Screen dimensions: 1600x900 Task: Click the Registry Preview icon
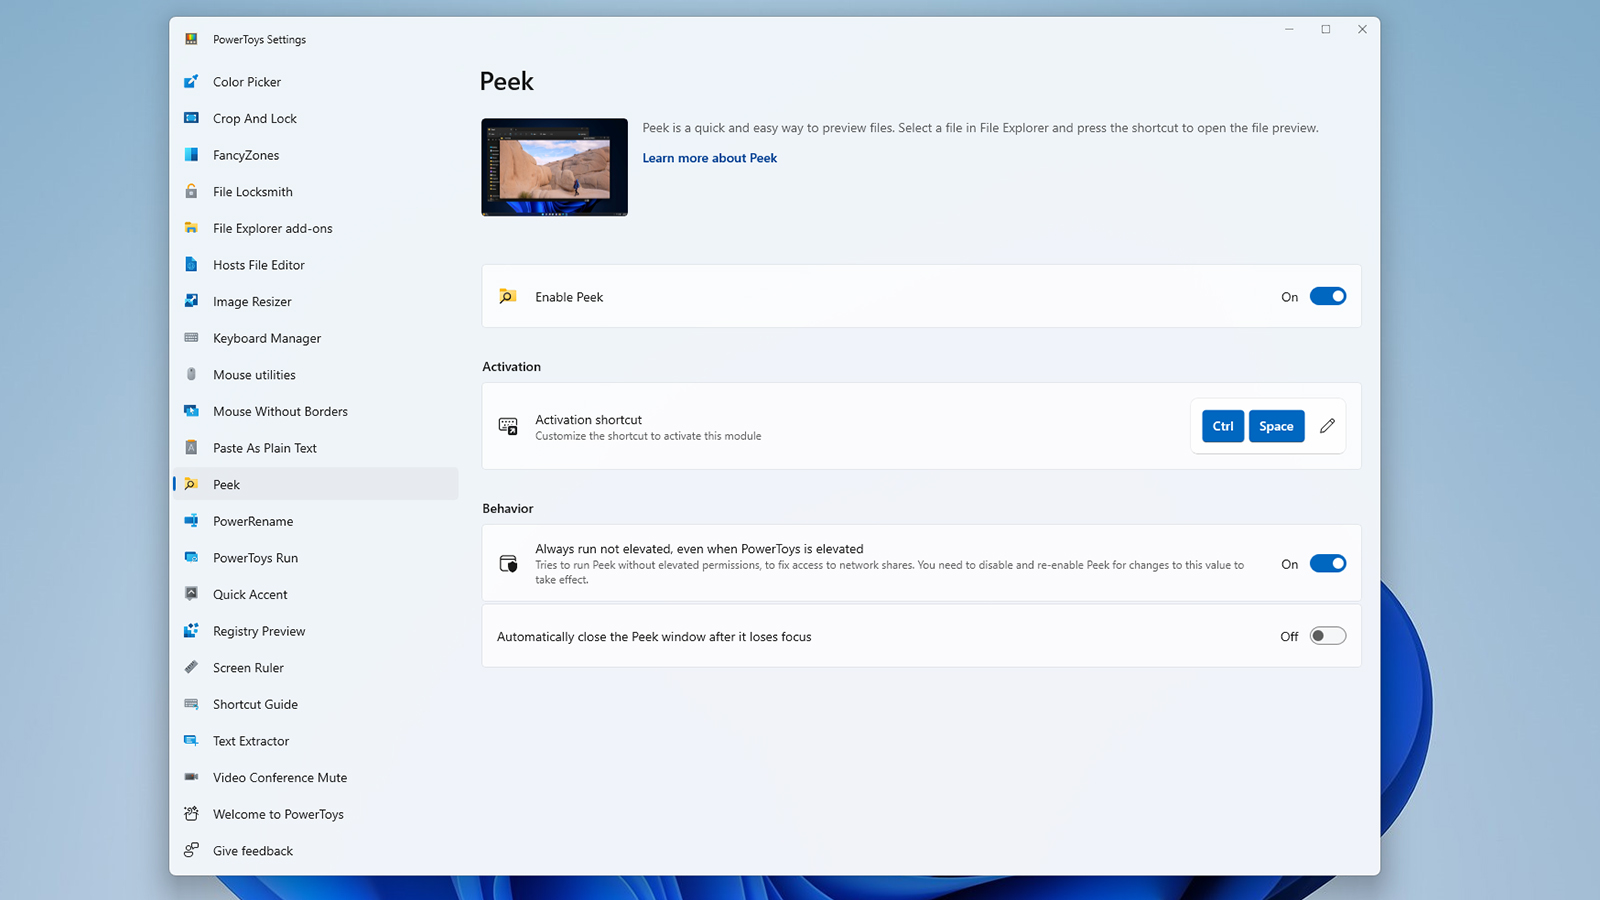191,631
